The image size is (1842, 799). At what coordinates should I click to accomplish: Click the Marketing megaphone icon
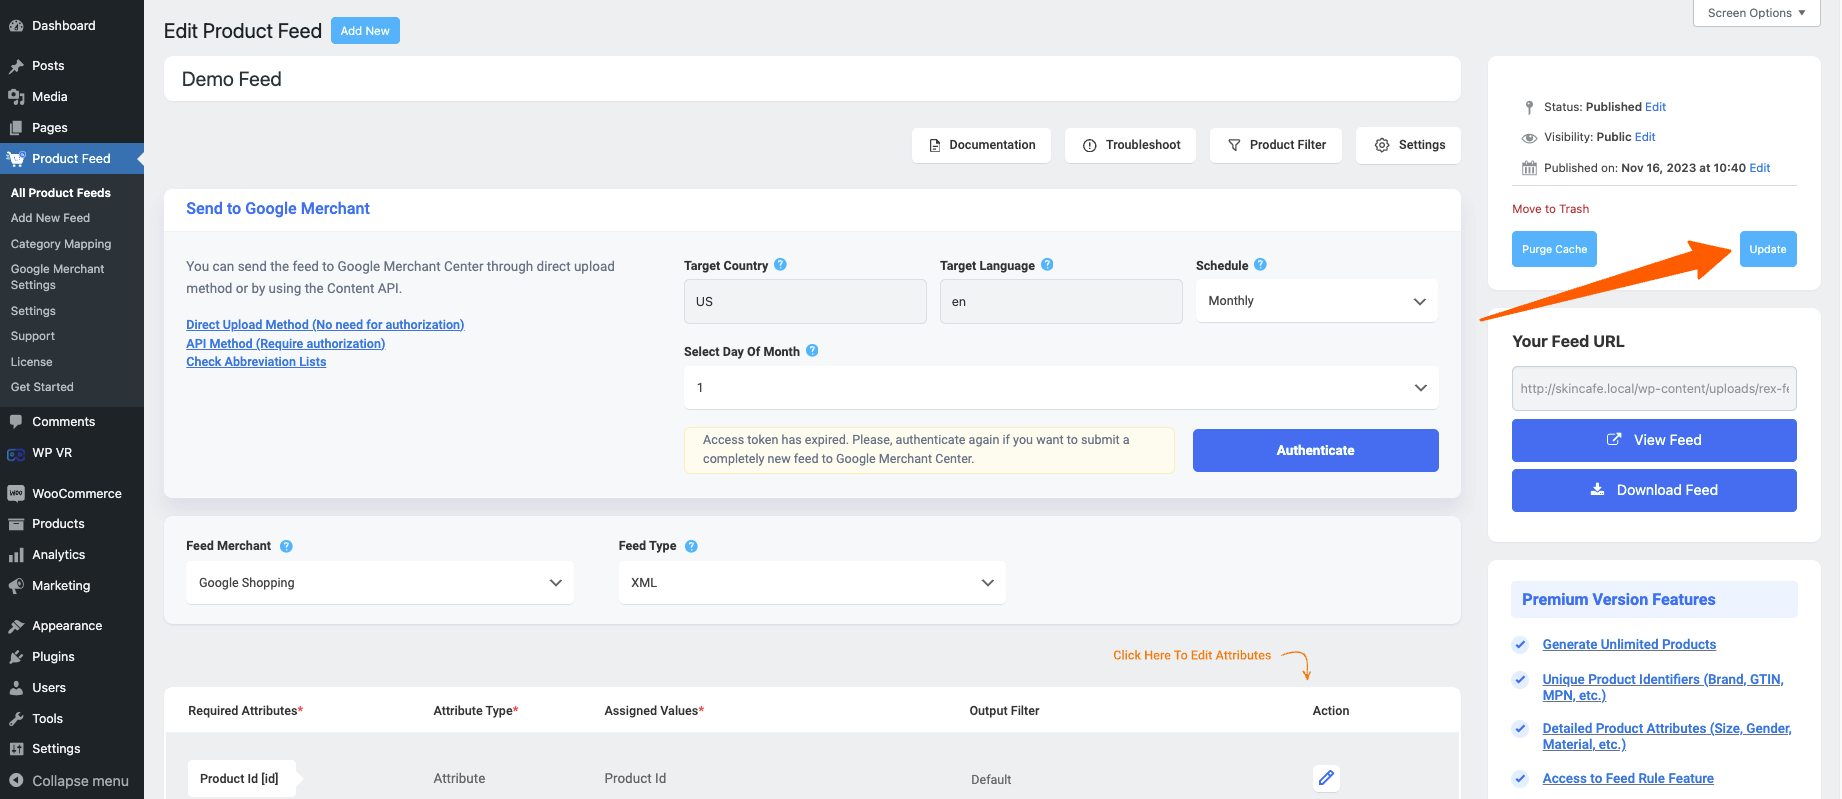16,586
